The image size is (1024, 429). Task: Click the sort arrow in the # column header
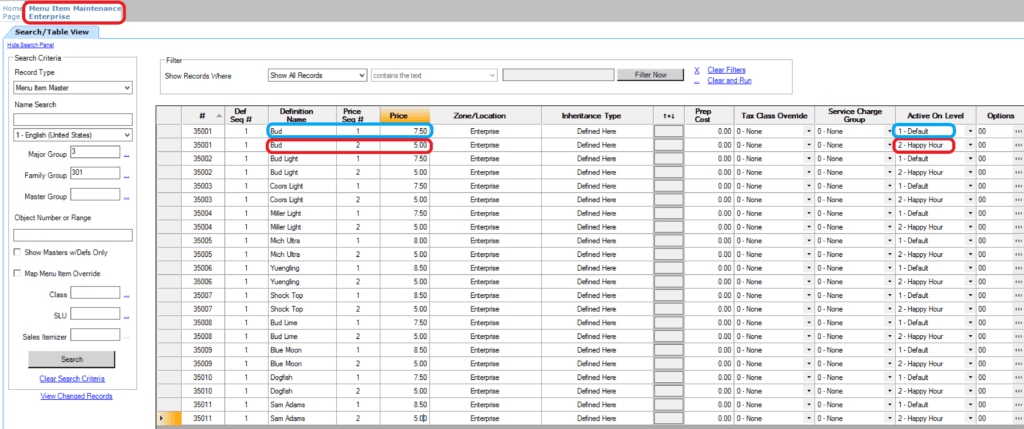click(x=218, y=116)
